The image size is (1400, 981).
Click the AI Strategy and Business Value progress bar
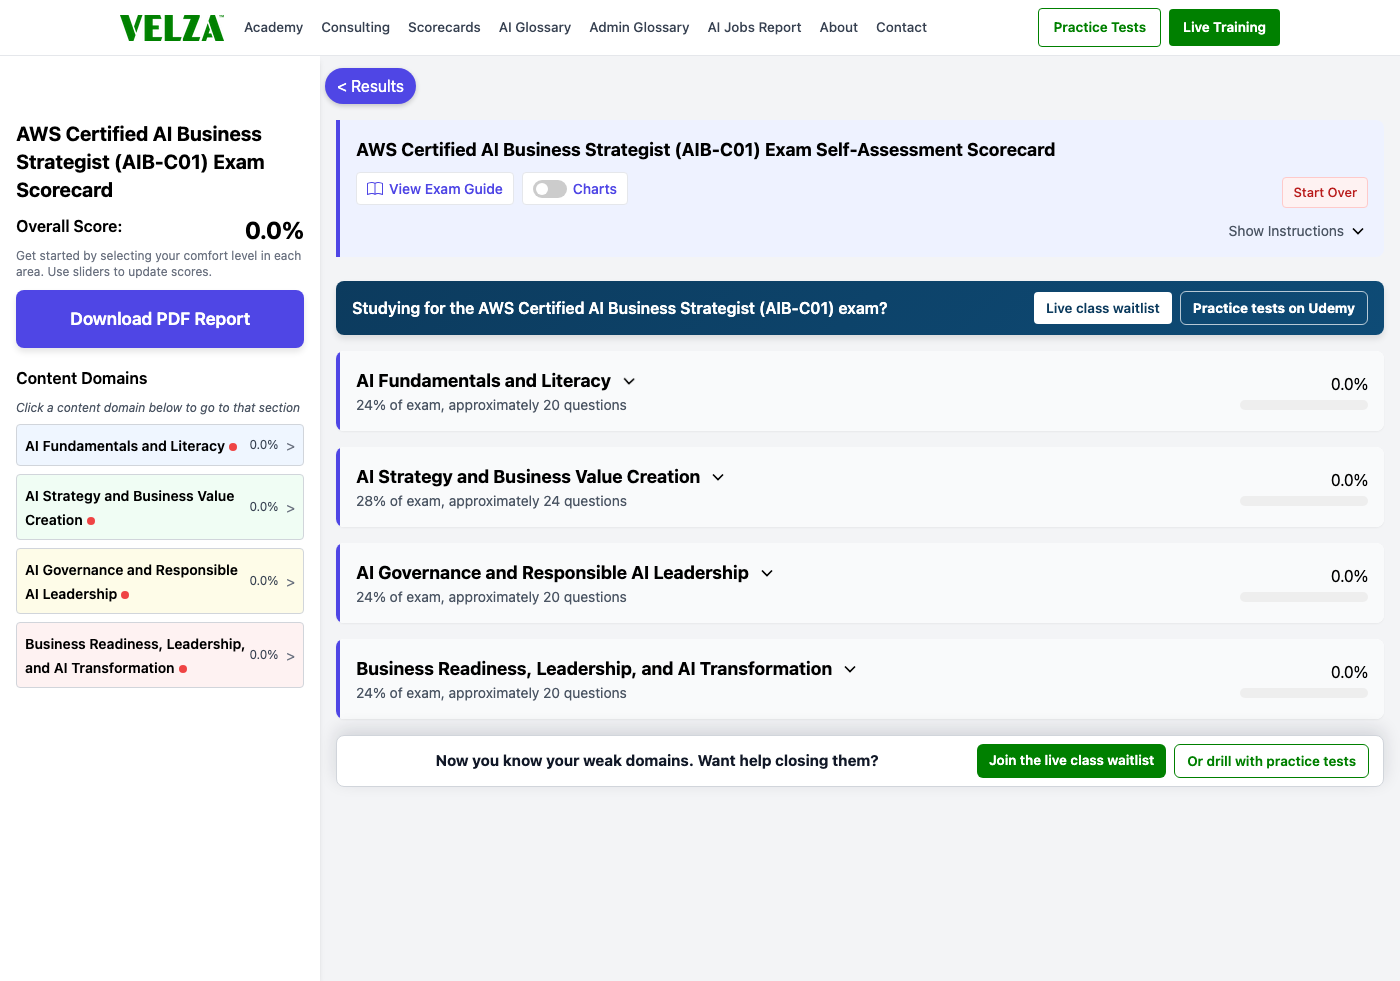point(1304,501)
